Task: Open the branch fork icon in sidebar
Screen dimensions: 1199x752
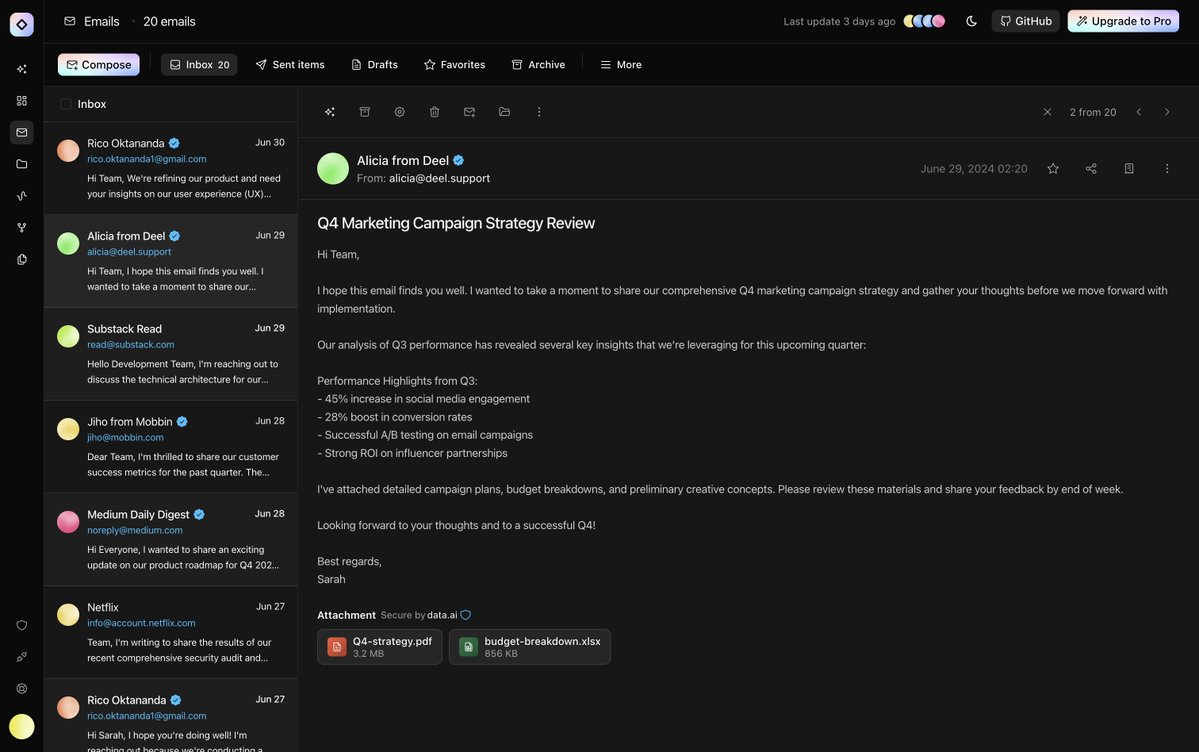Action: [21, 227]
